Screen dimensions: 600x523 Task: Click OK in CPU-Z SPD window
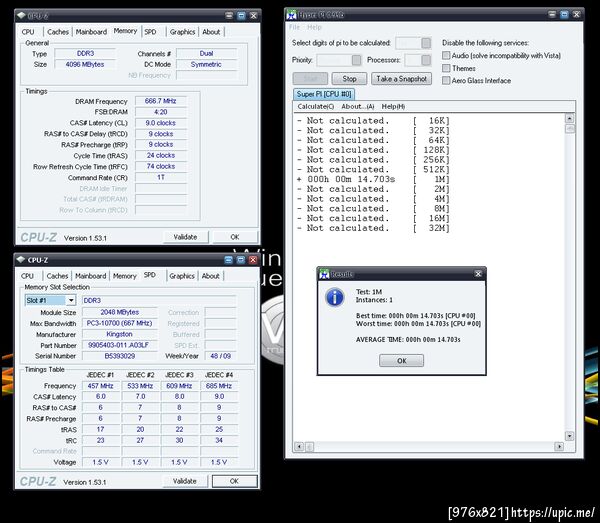235,481
